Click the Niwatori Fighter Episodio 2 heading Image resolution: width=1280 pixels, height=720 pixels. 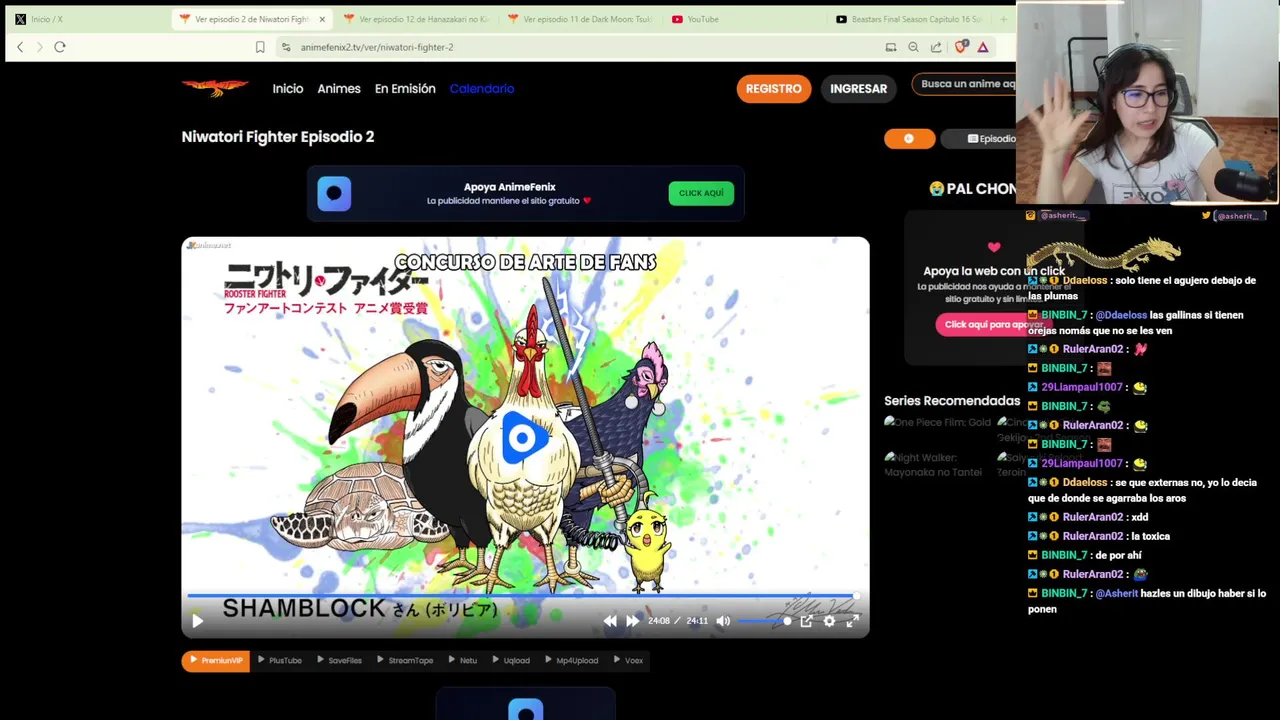pos(278,137)
